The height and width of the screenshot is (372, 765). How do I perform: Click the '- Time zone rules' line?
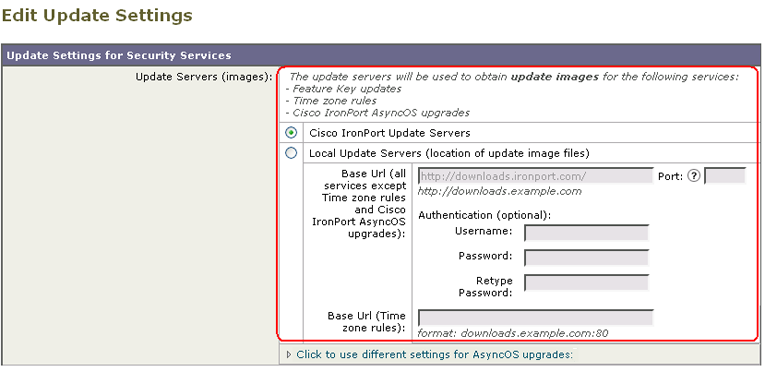[331, 101]
